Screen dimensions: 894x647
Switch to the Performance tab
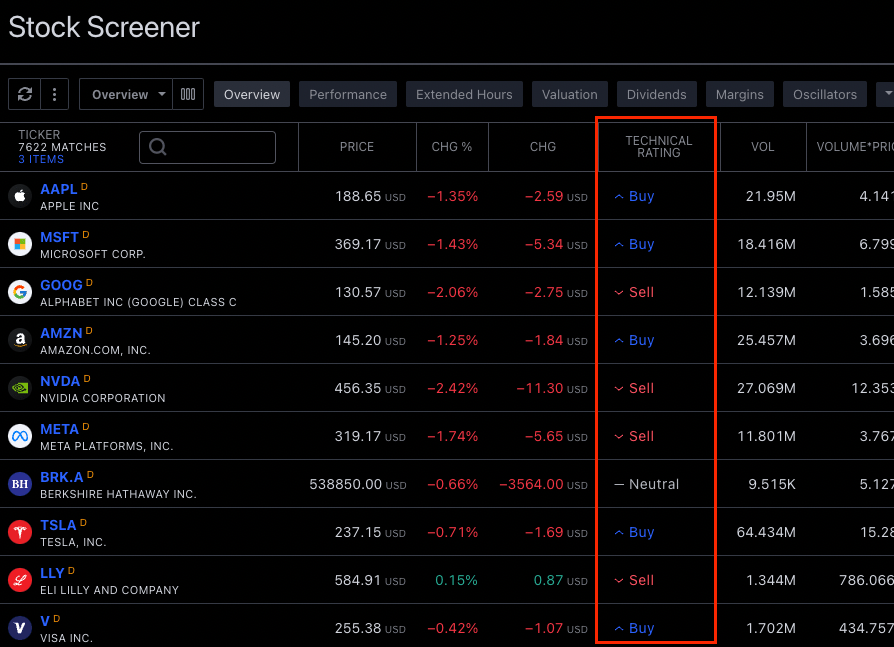[348, 94]
